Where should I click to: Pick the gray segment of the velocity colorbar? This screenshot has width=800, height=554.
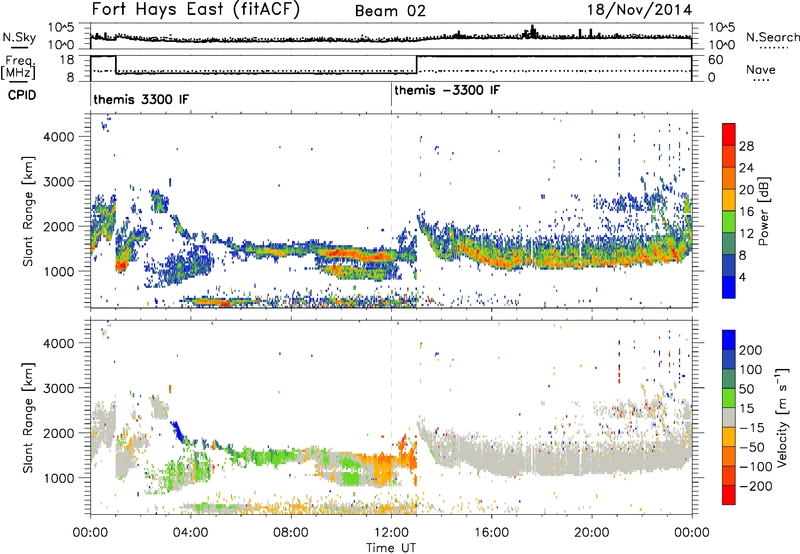click(729, 417)
